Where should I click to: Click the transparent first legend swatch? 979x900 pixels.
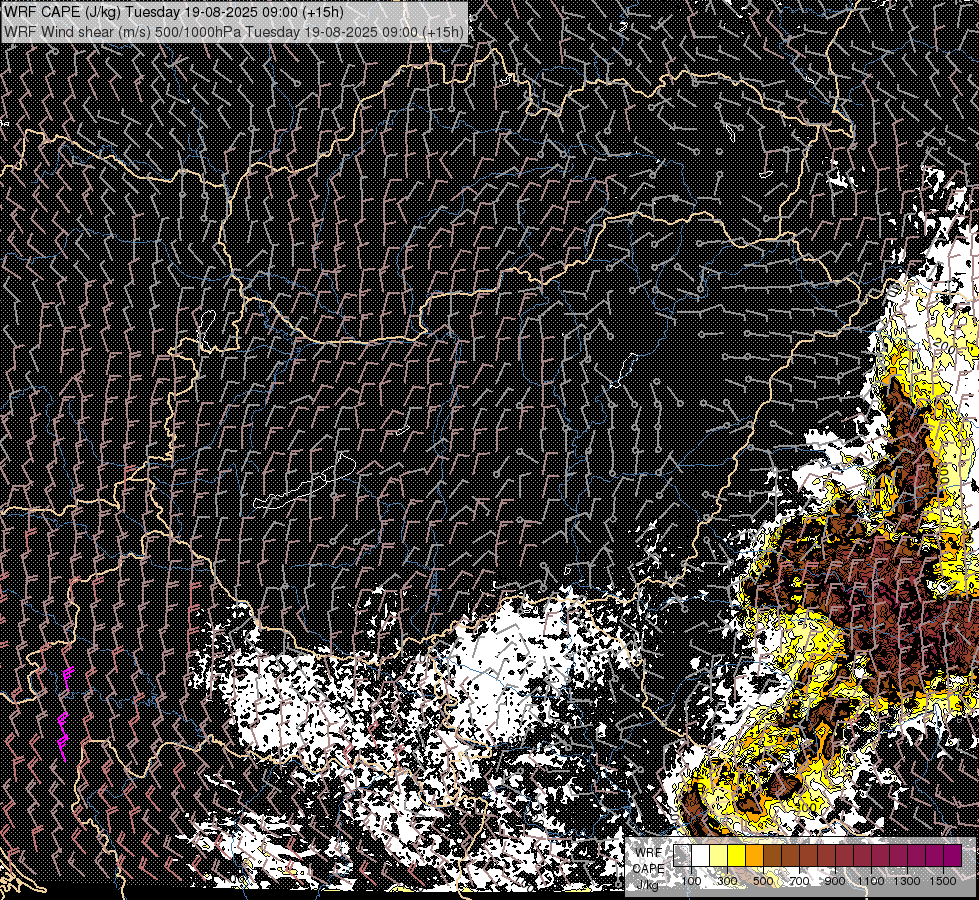pos(682,855)
